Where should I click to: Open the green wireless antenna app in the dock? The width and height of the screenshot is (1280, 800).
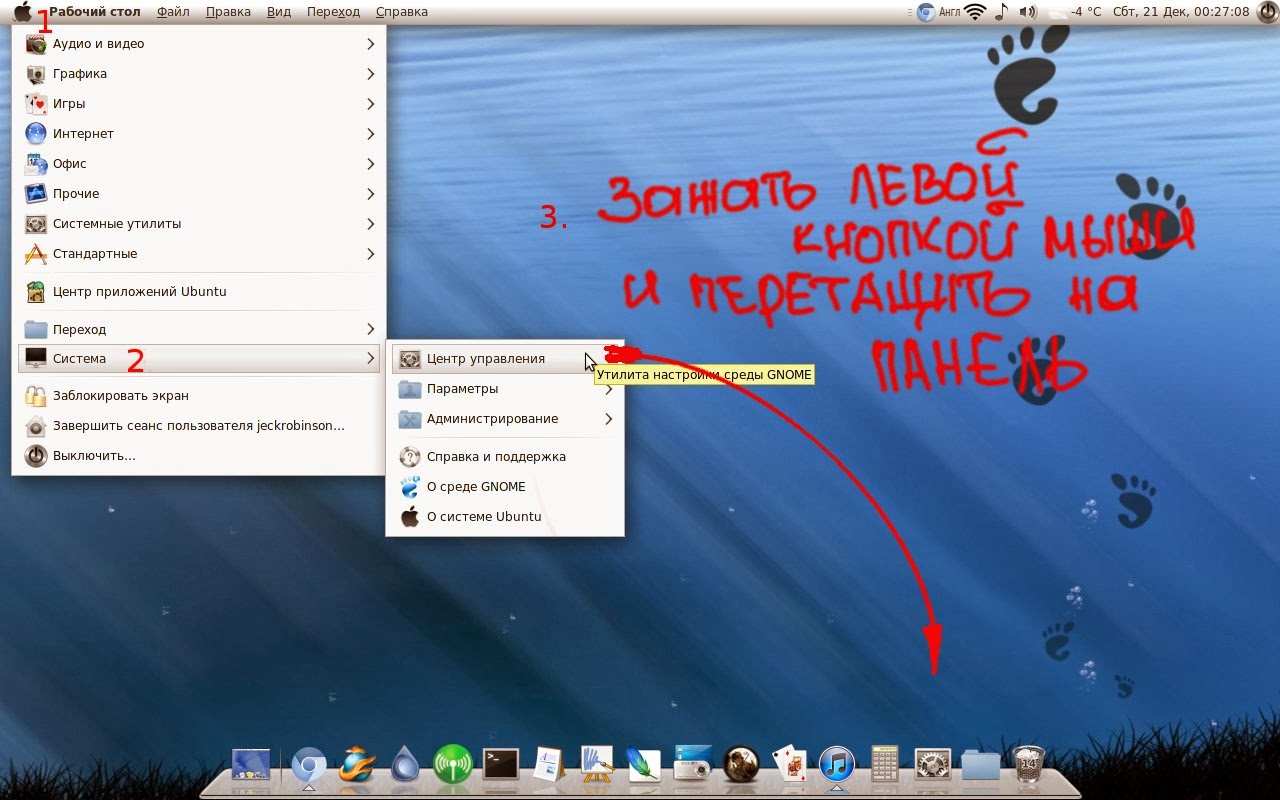[x=453, y=764]
